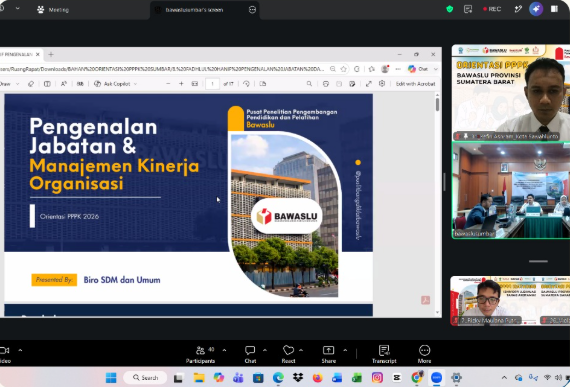The width and height of the screenshot is (570, 387).
Task: Click the Read aloud icon
Action: 64,84
